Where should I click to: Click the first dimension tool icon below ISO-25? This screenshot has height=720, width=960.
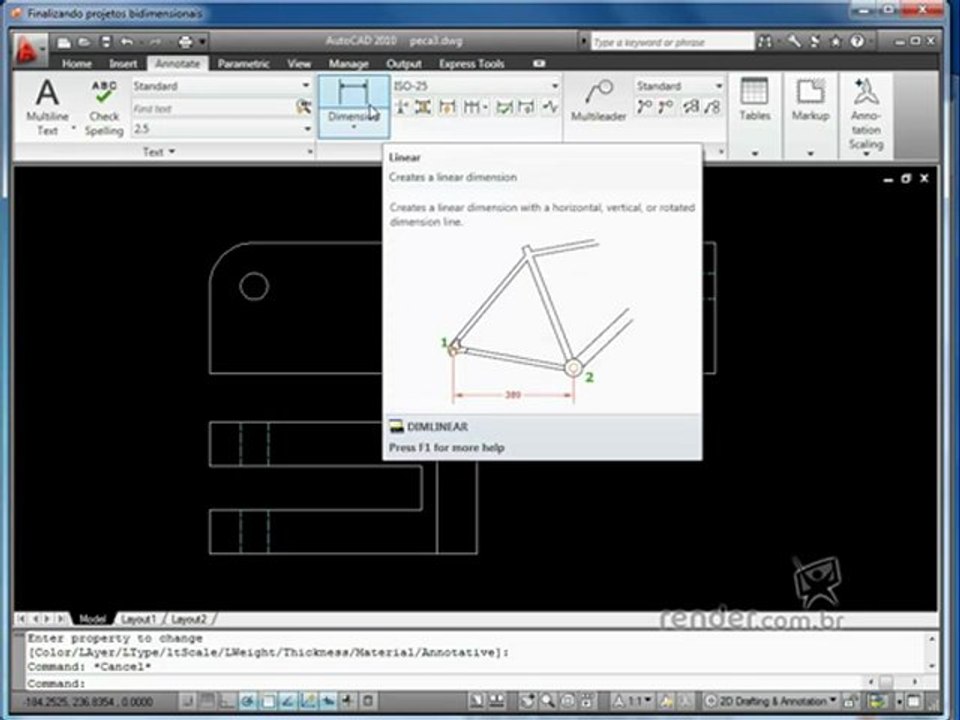(x=402, y=108)
